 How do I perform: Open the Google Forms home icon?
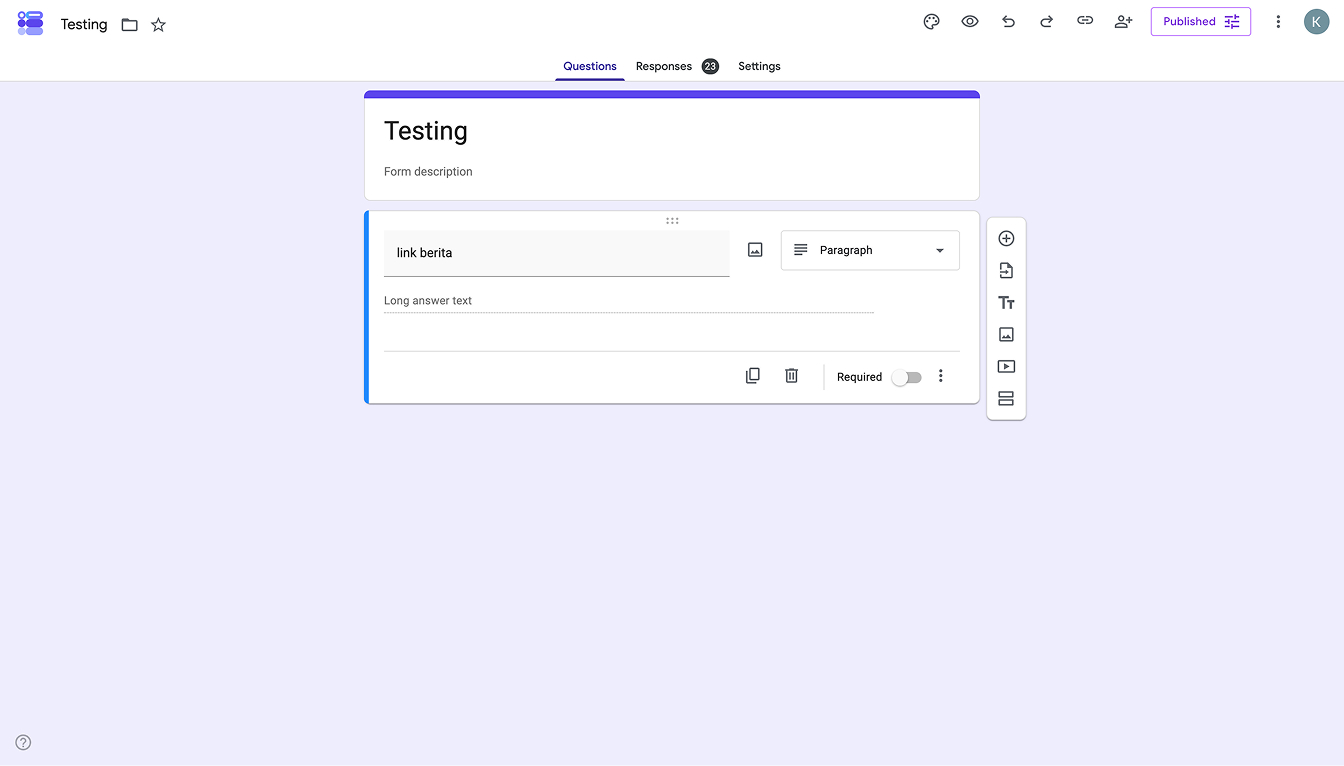click(30, 23)
